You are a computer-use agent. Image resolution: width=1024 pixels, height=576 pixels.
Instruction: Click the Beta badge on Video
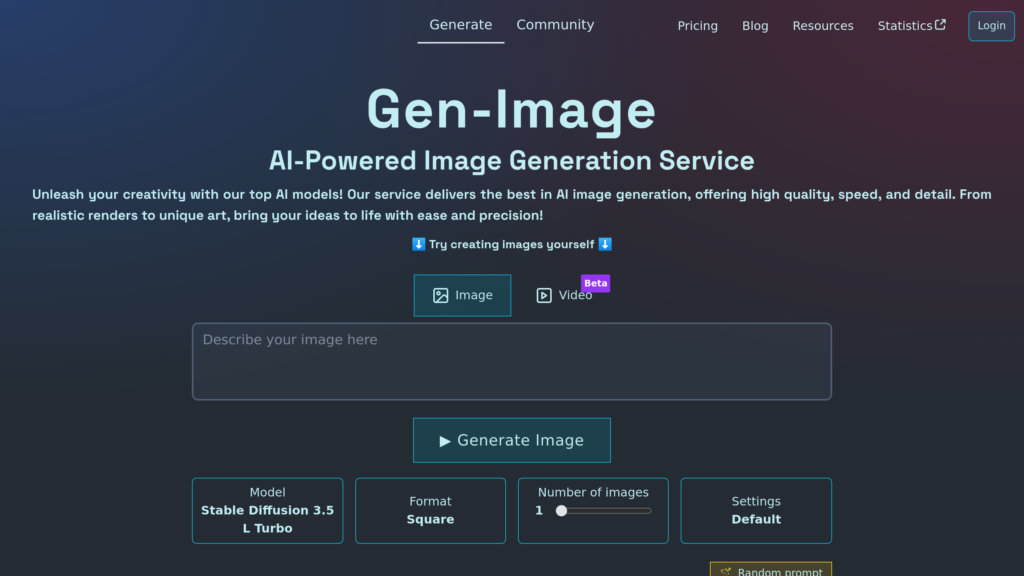pyautogui.click(x=596, y=283)
